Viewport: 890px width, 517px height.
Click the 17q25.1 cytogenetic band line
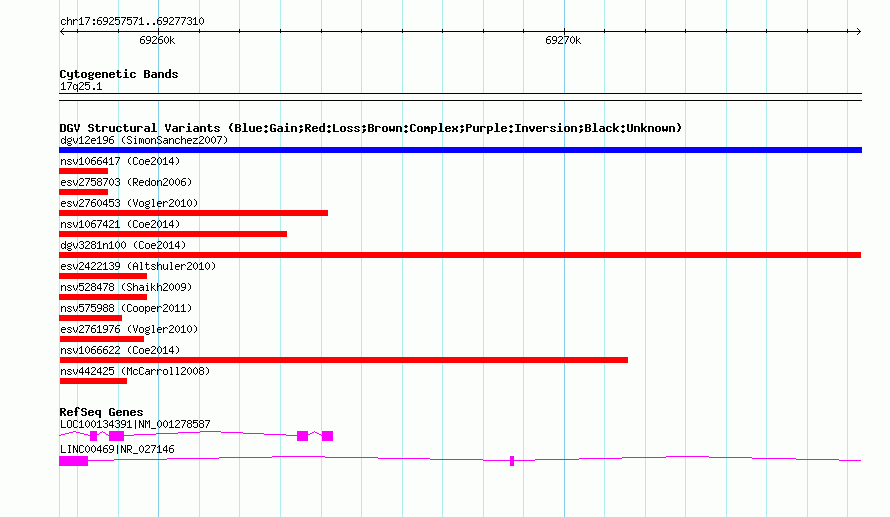pos(460,97)
